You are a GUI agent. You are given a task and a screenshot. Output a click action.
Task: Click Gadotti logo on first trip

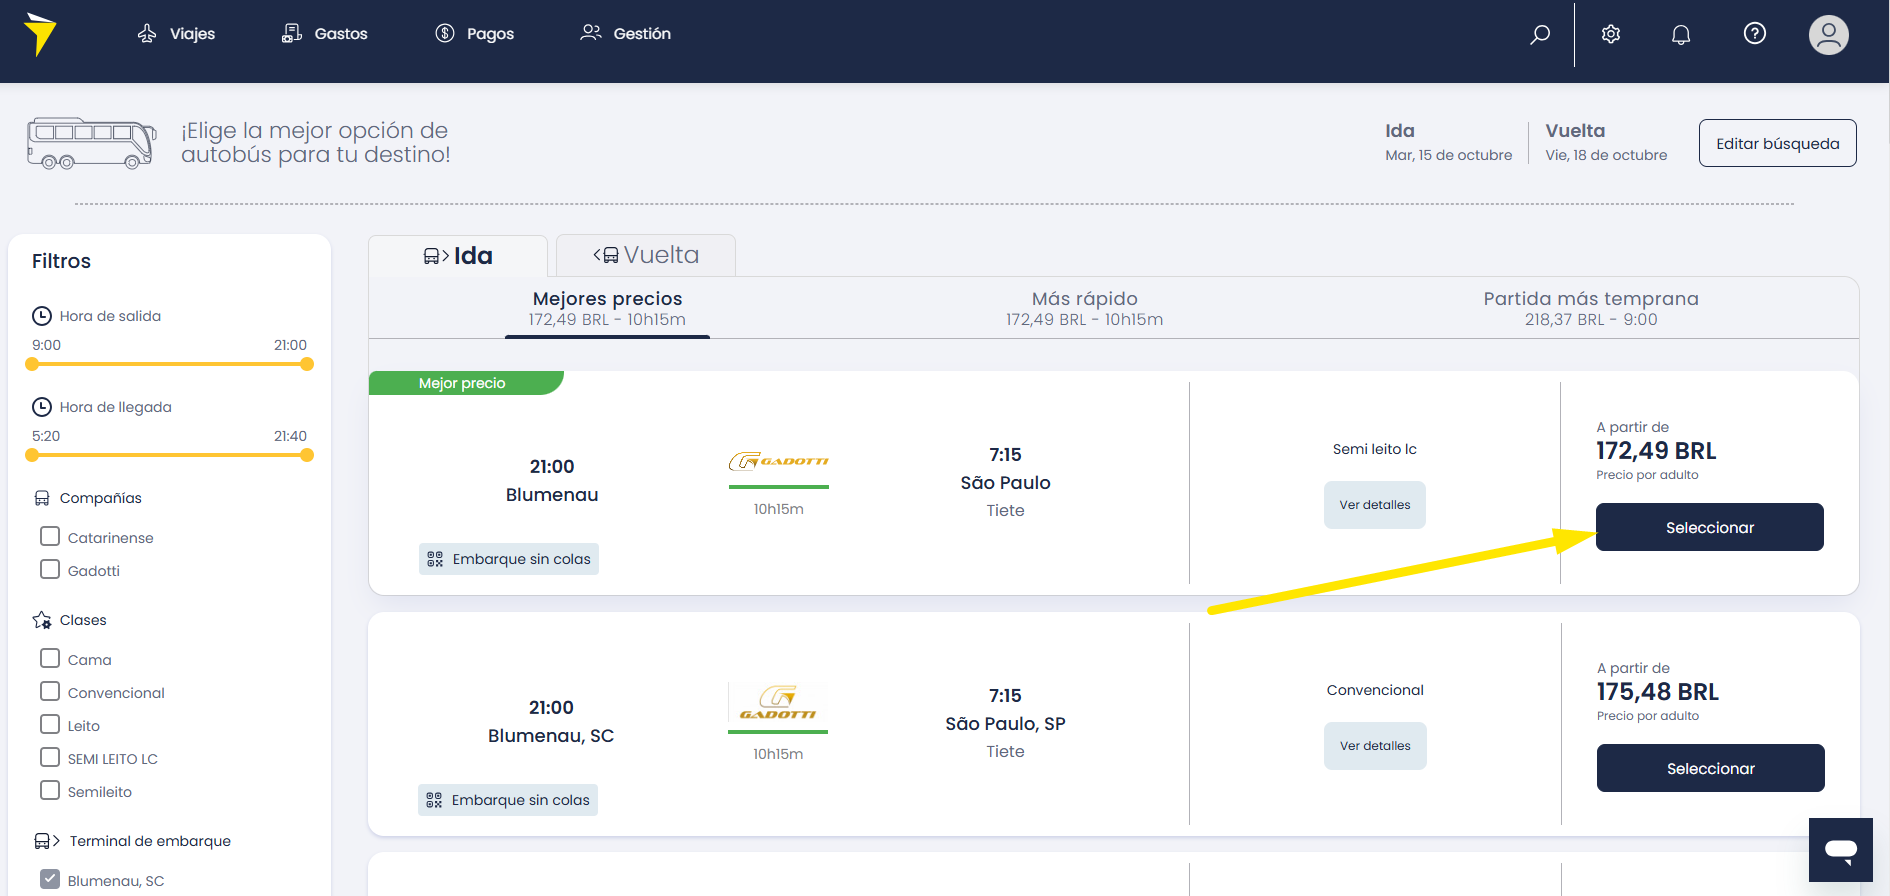[x=779, y=461]
